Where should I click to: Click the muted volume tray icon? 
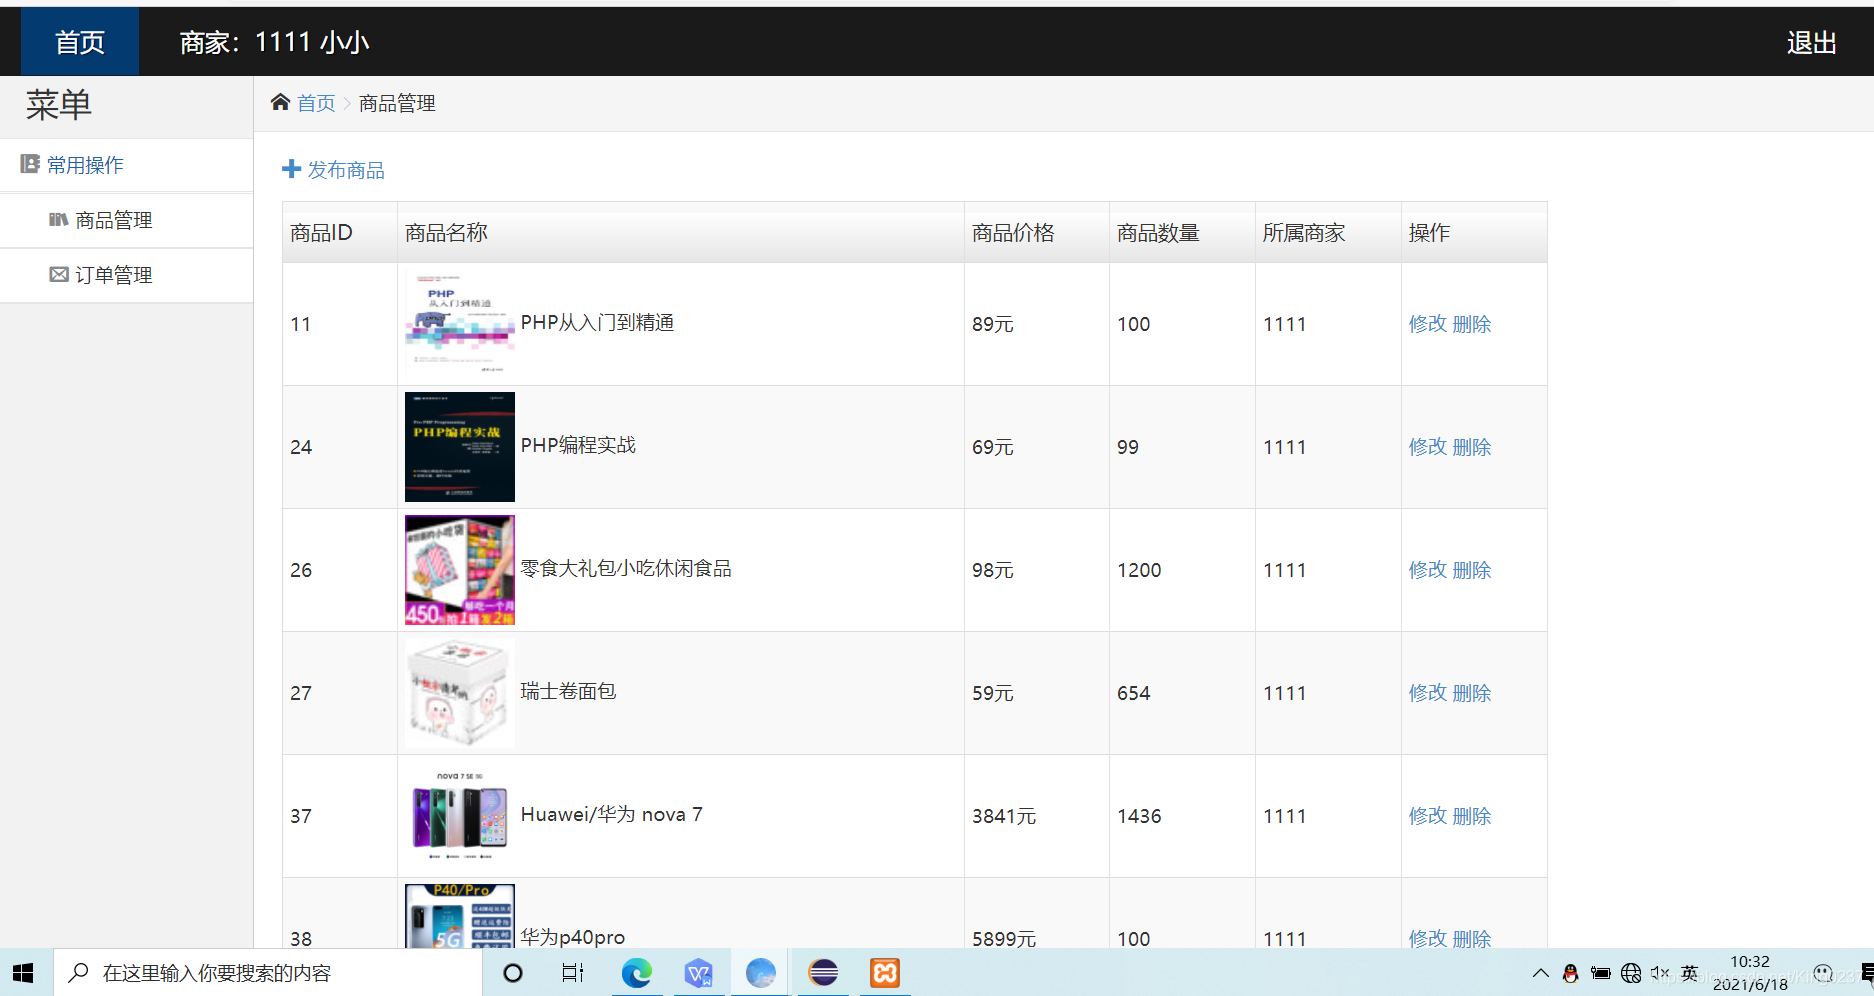[x=1660, y=973]
